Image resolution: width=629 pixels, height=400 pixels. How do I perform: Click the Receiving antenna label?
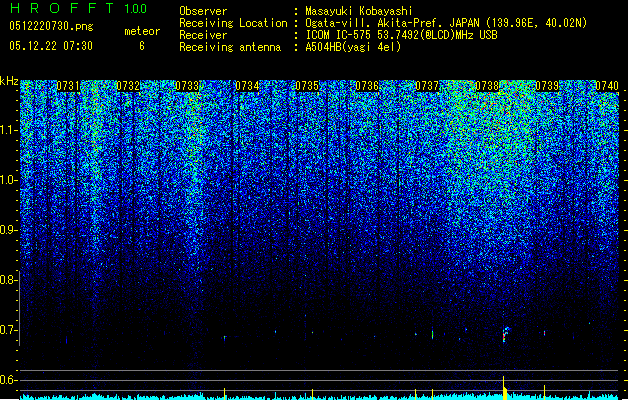pos(230,47)
